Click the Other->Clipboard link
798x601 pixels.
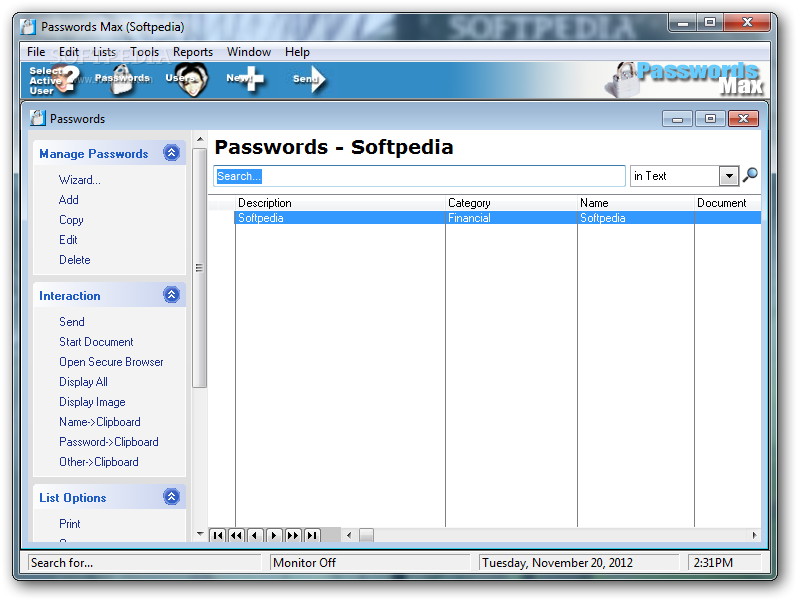tap(99, 462)
